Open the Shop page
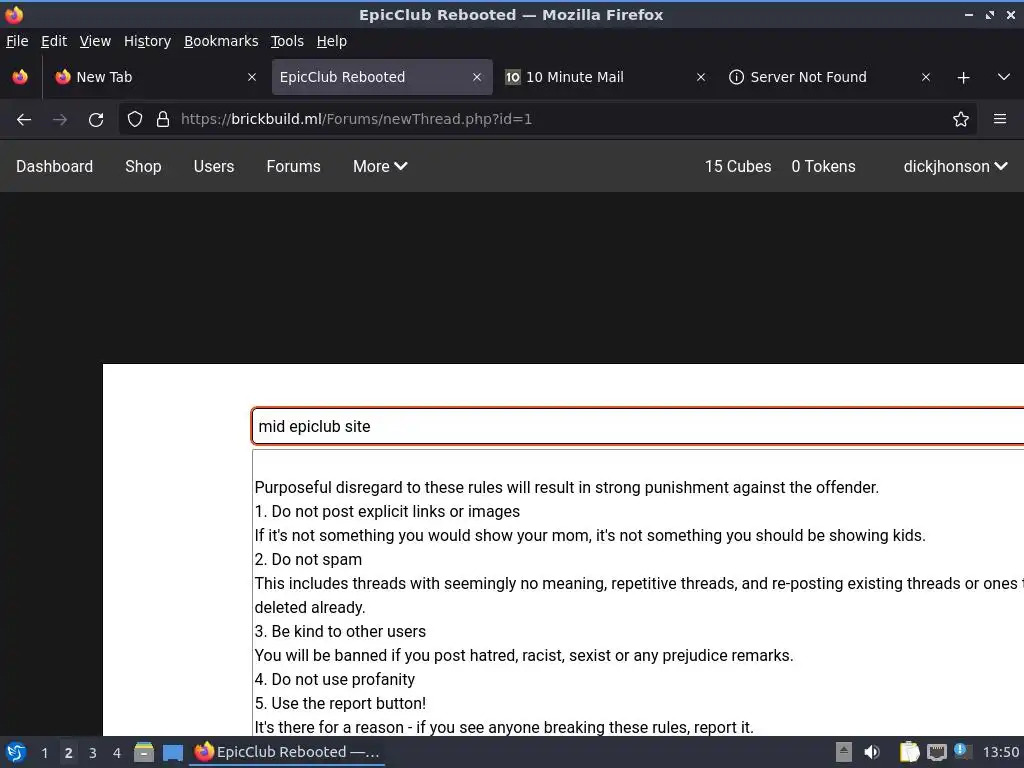Image resolution: width=1024 pixels, height=768 pixels. pyautogui.click(x=143, y=167)
